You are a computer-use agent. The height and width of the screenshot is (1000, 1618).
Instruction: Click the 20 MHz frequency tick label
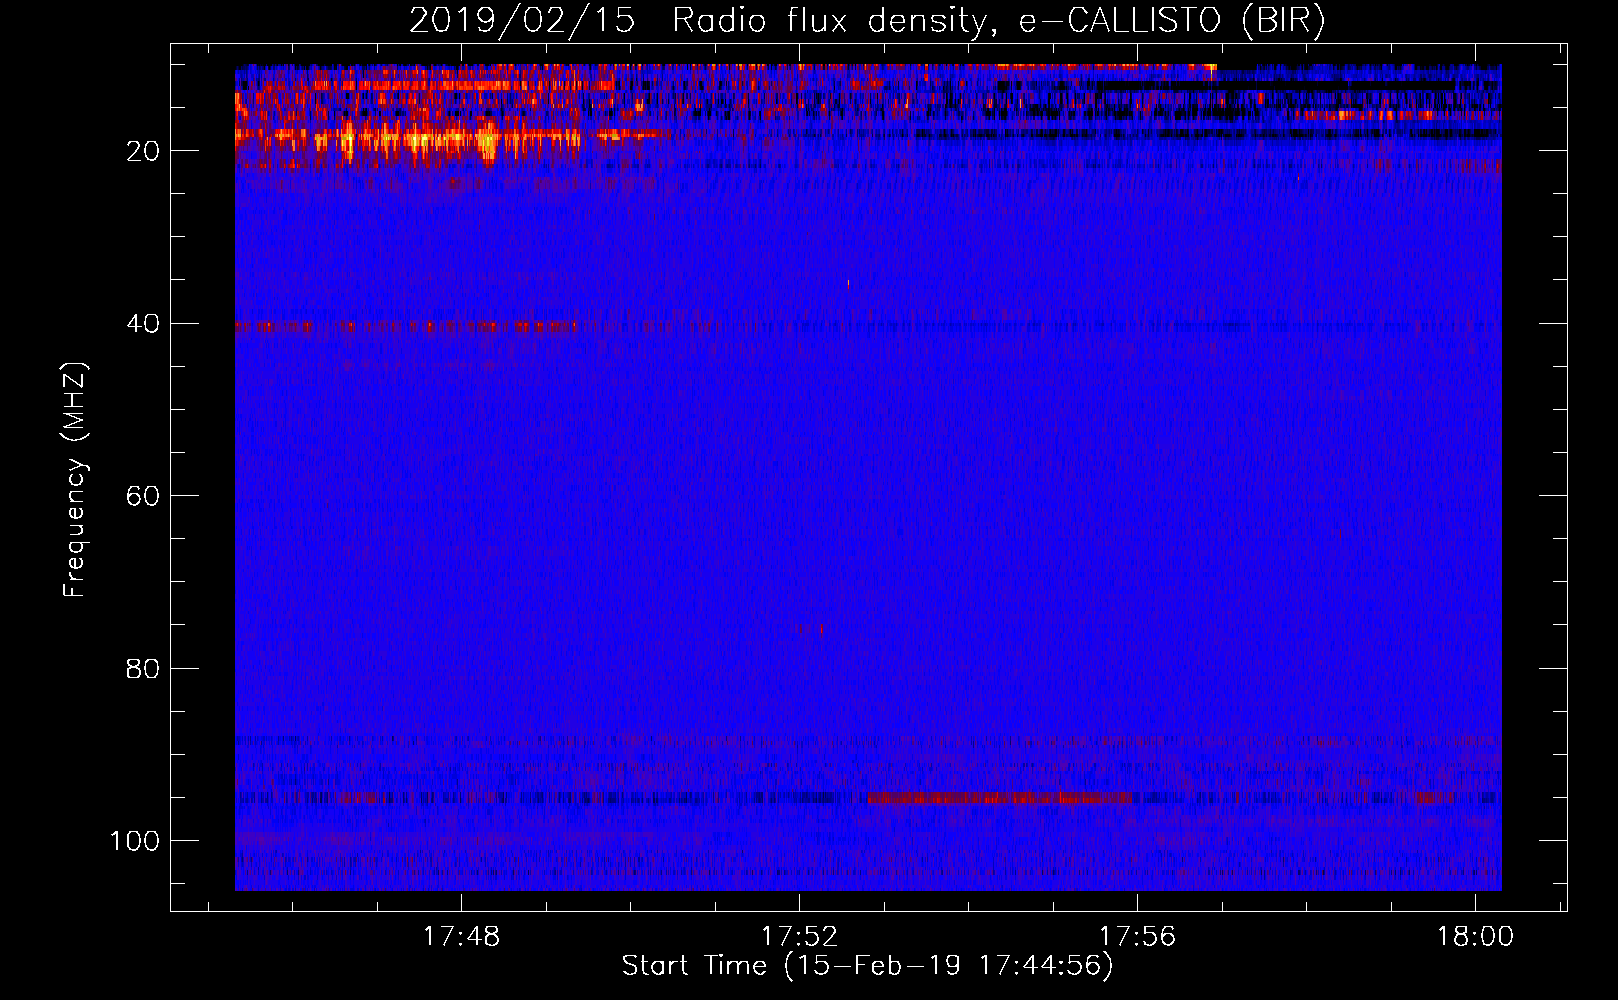pos(143,151)
